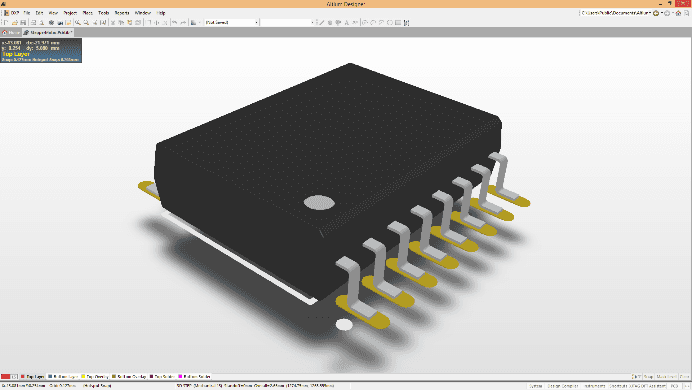The image size is (692, 390).
Task: Select the Top Layer tab
Action: 33,376
